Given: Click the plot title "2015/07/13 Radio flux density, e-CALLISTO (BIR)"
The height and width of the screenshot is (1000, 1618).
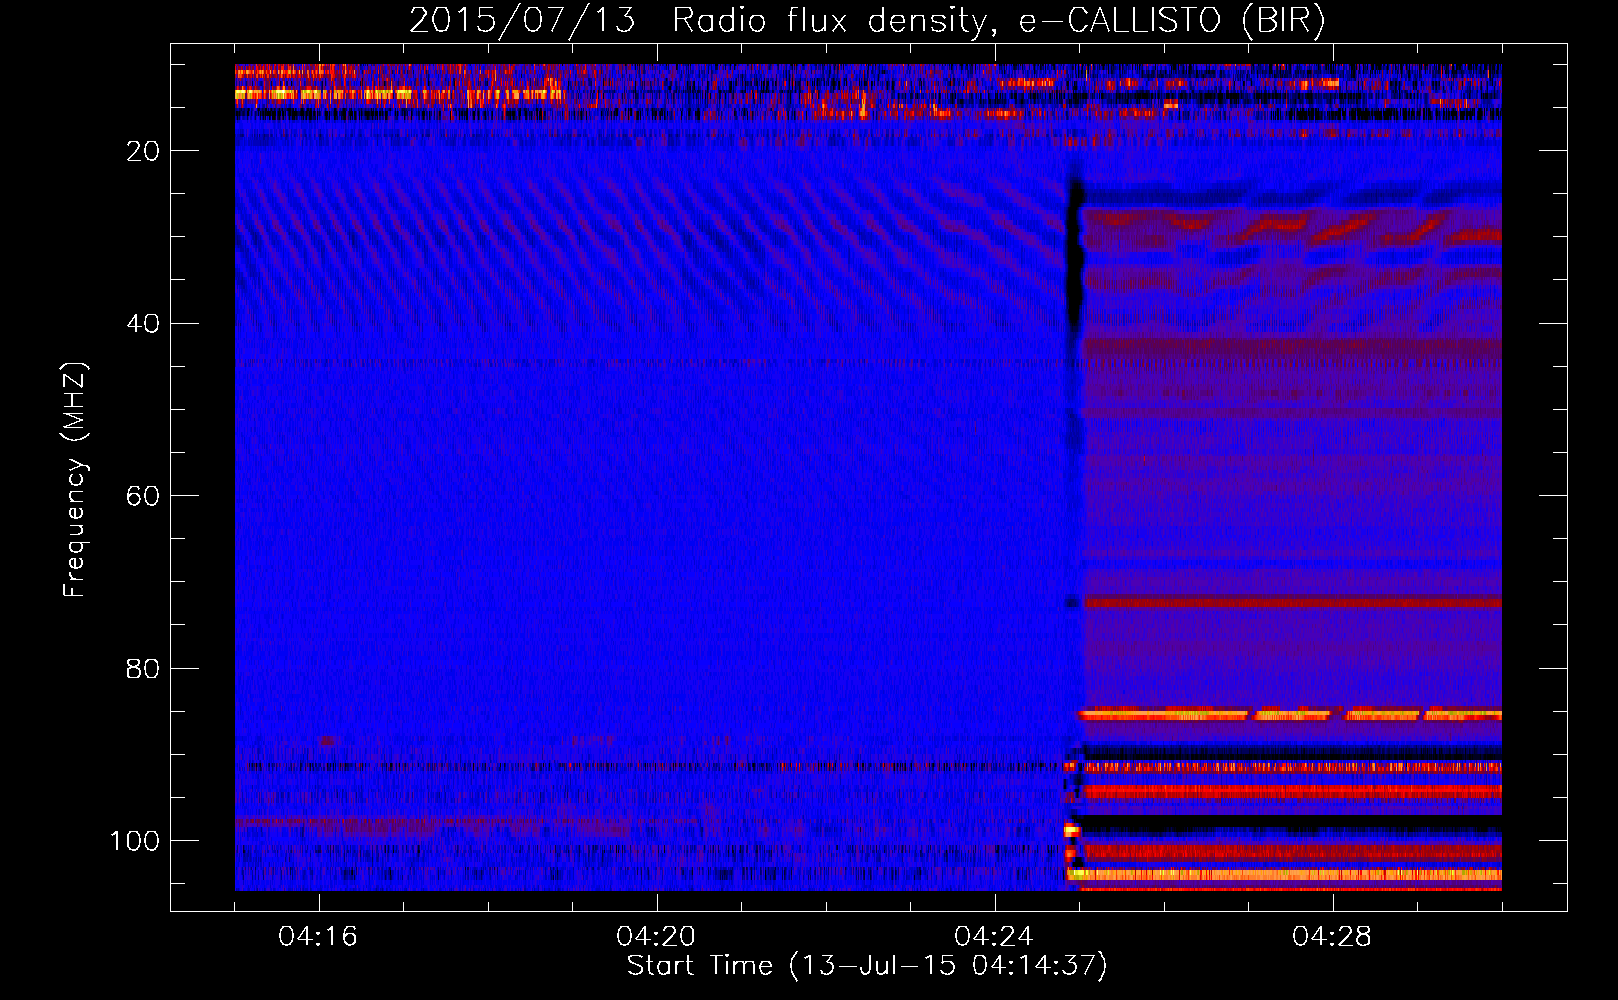Looking at the screenshot, I should click(x=867, y=21).
